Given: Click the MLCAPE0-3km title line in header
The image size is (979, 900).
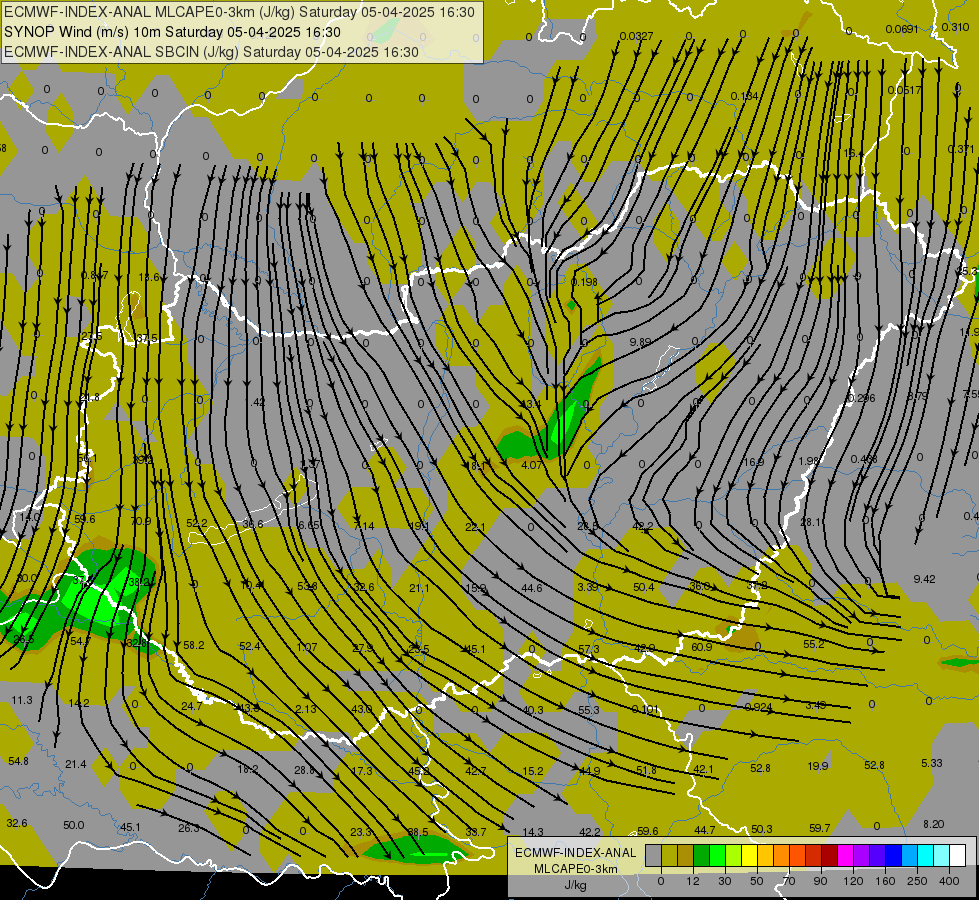Looking at the screenshot, I should pyautogui.click(x=239, y=12).
